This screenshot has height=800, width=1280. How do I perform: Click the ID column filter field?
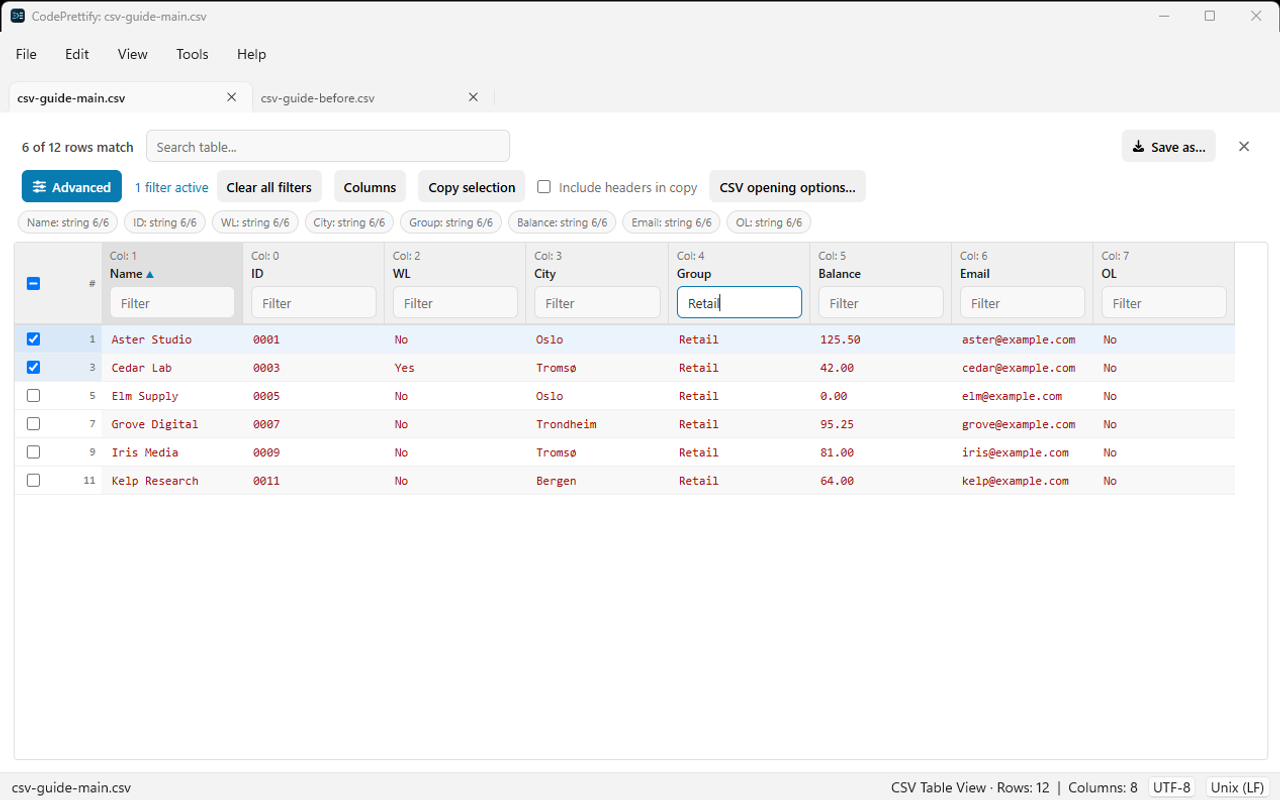(314, 303)
